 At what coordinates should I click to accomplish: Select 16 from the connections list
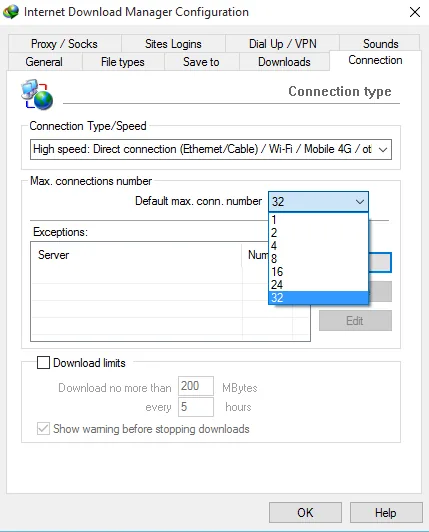coord(318,271)
